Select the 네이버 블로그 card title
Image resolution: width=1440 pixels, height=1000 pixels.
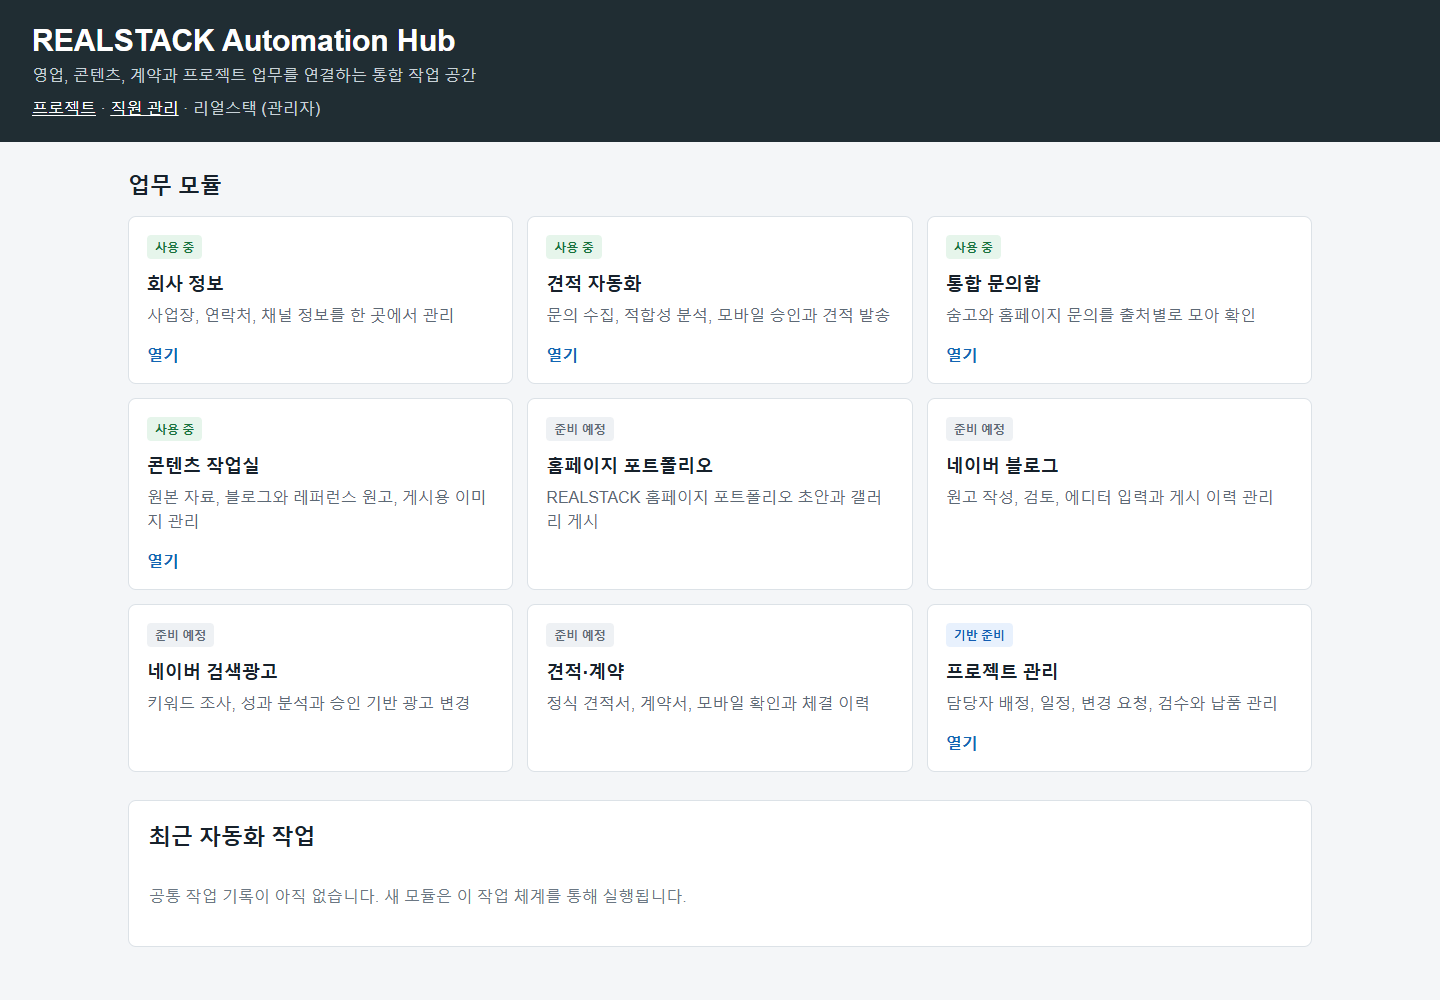pyautogui.click(x=1002, y=465)
